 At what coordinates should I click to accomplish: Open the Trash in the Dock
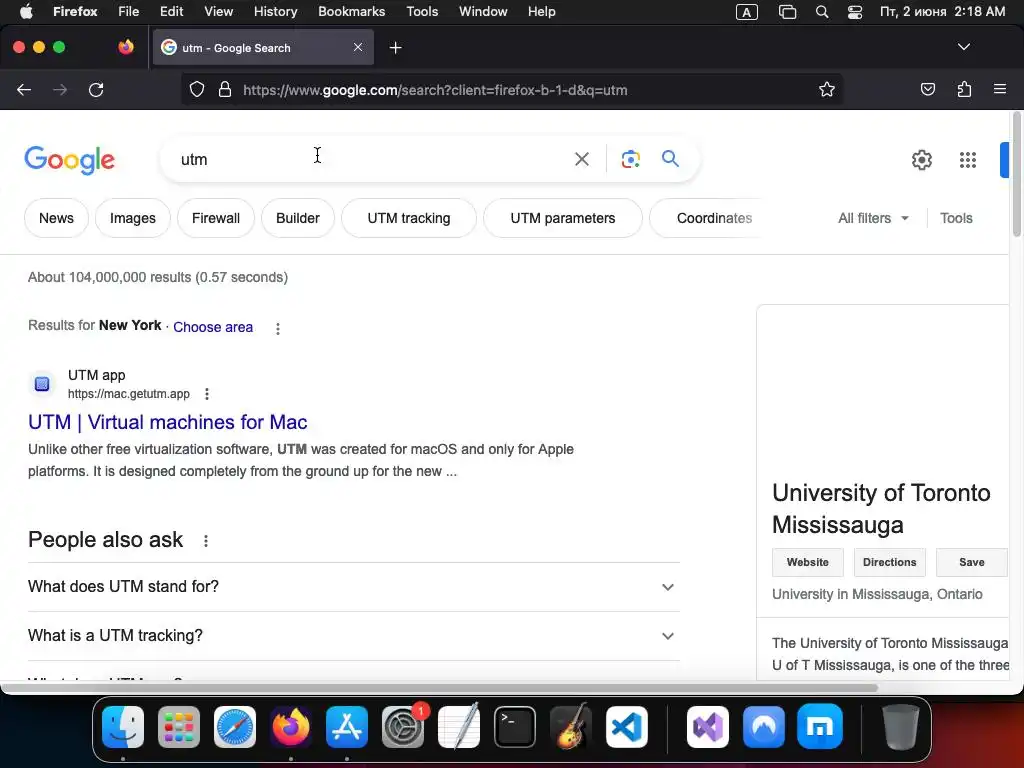[x=901, y=726]
